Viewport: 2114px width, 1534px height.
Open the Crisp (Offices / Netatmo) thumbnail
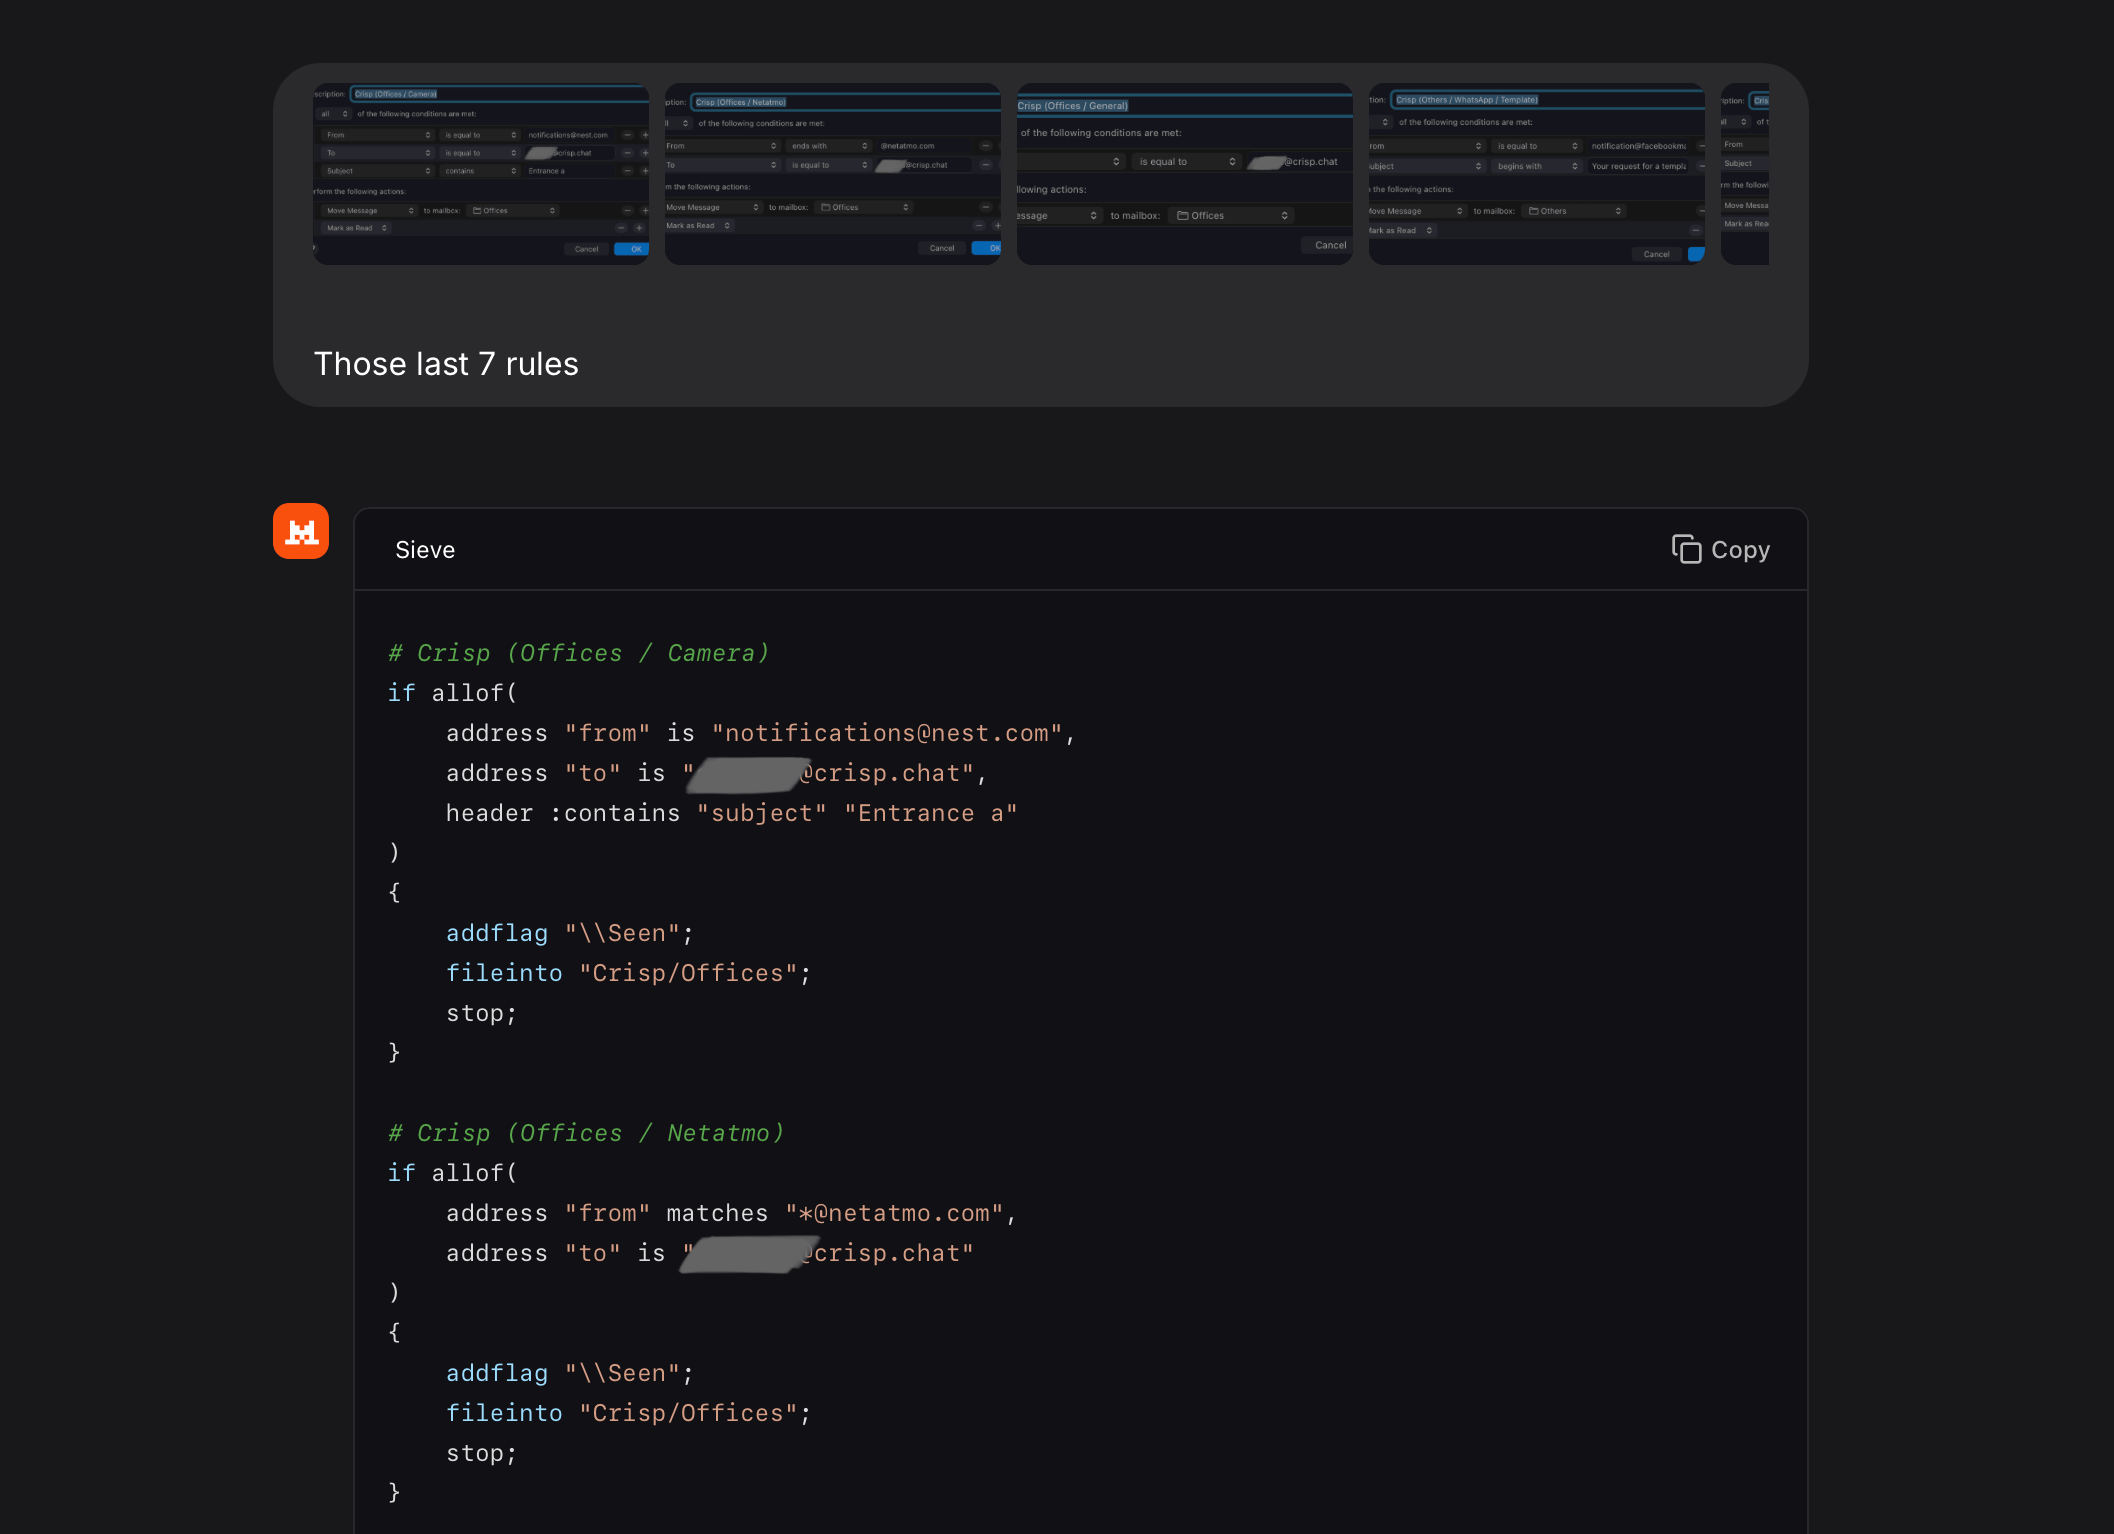pyautogui.click(x=833, y=174)
